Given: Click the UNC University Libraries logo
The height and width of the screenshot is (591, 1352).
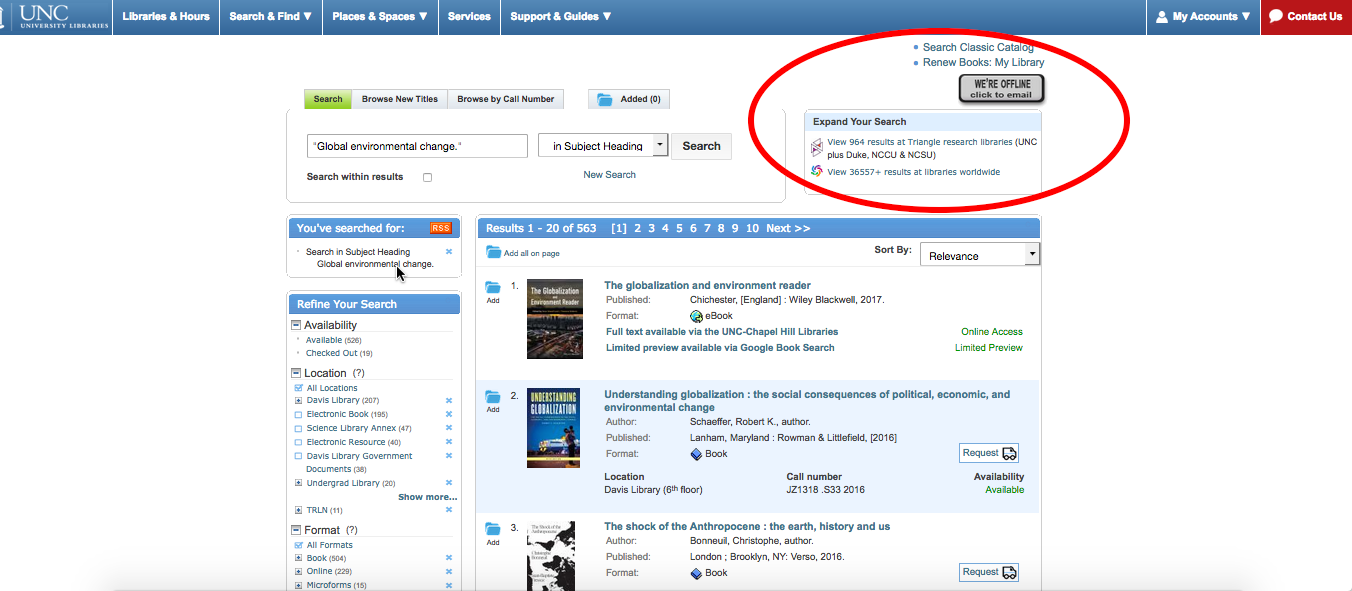Looking at the screenshot, I should point(55,16).
